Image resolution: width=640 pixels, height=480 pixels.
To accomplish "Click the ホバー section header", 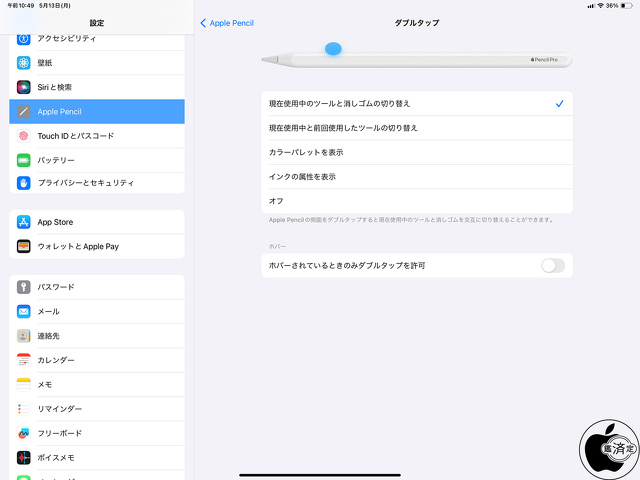I will pyautogui.click(x=277, y=247).
